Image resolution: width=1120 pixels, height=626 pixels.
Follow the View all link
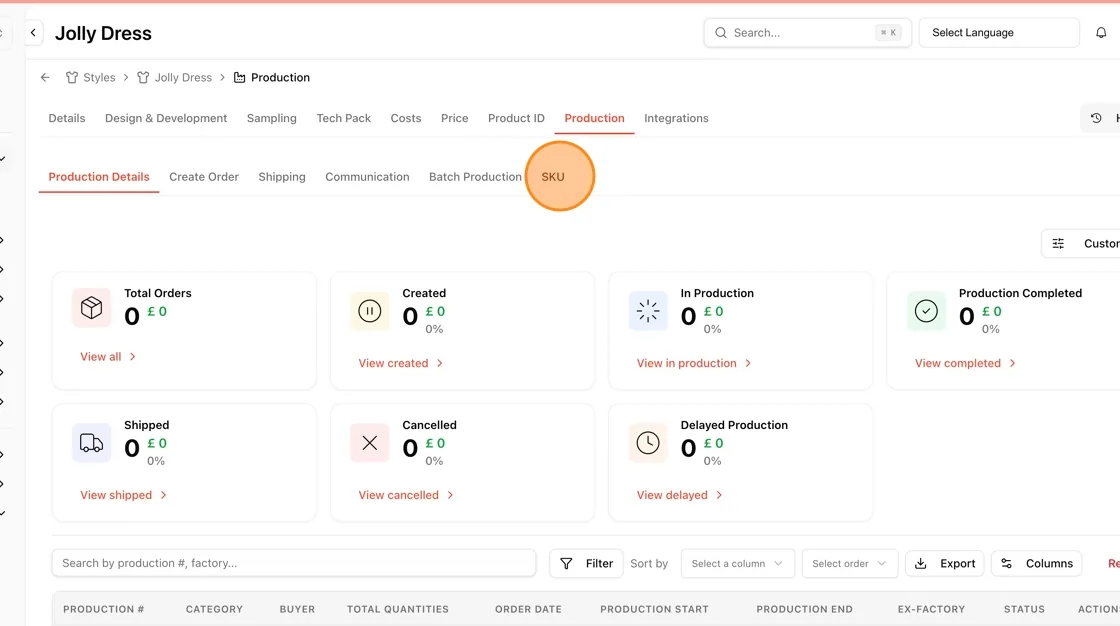108,357
